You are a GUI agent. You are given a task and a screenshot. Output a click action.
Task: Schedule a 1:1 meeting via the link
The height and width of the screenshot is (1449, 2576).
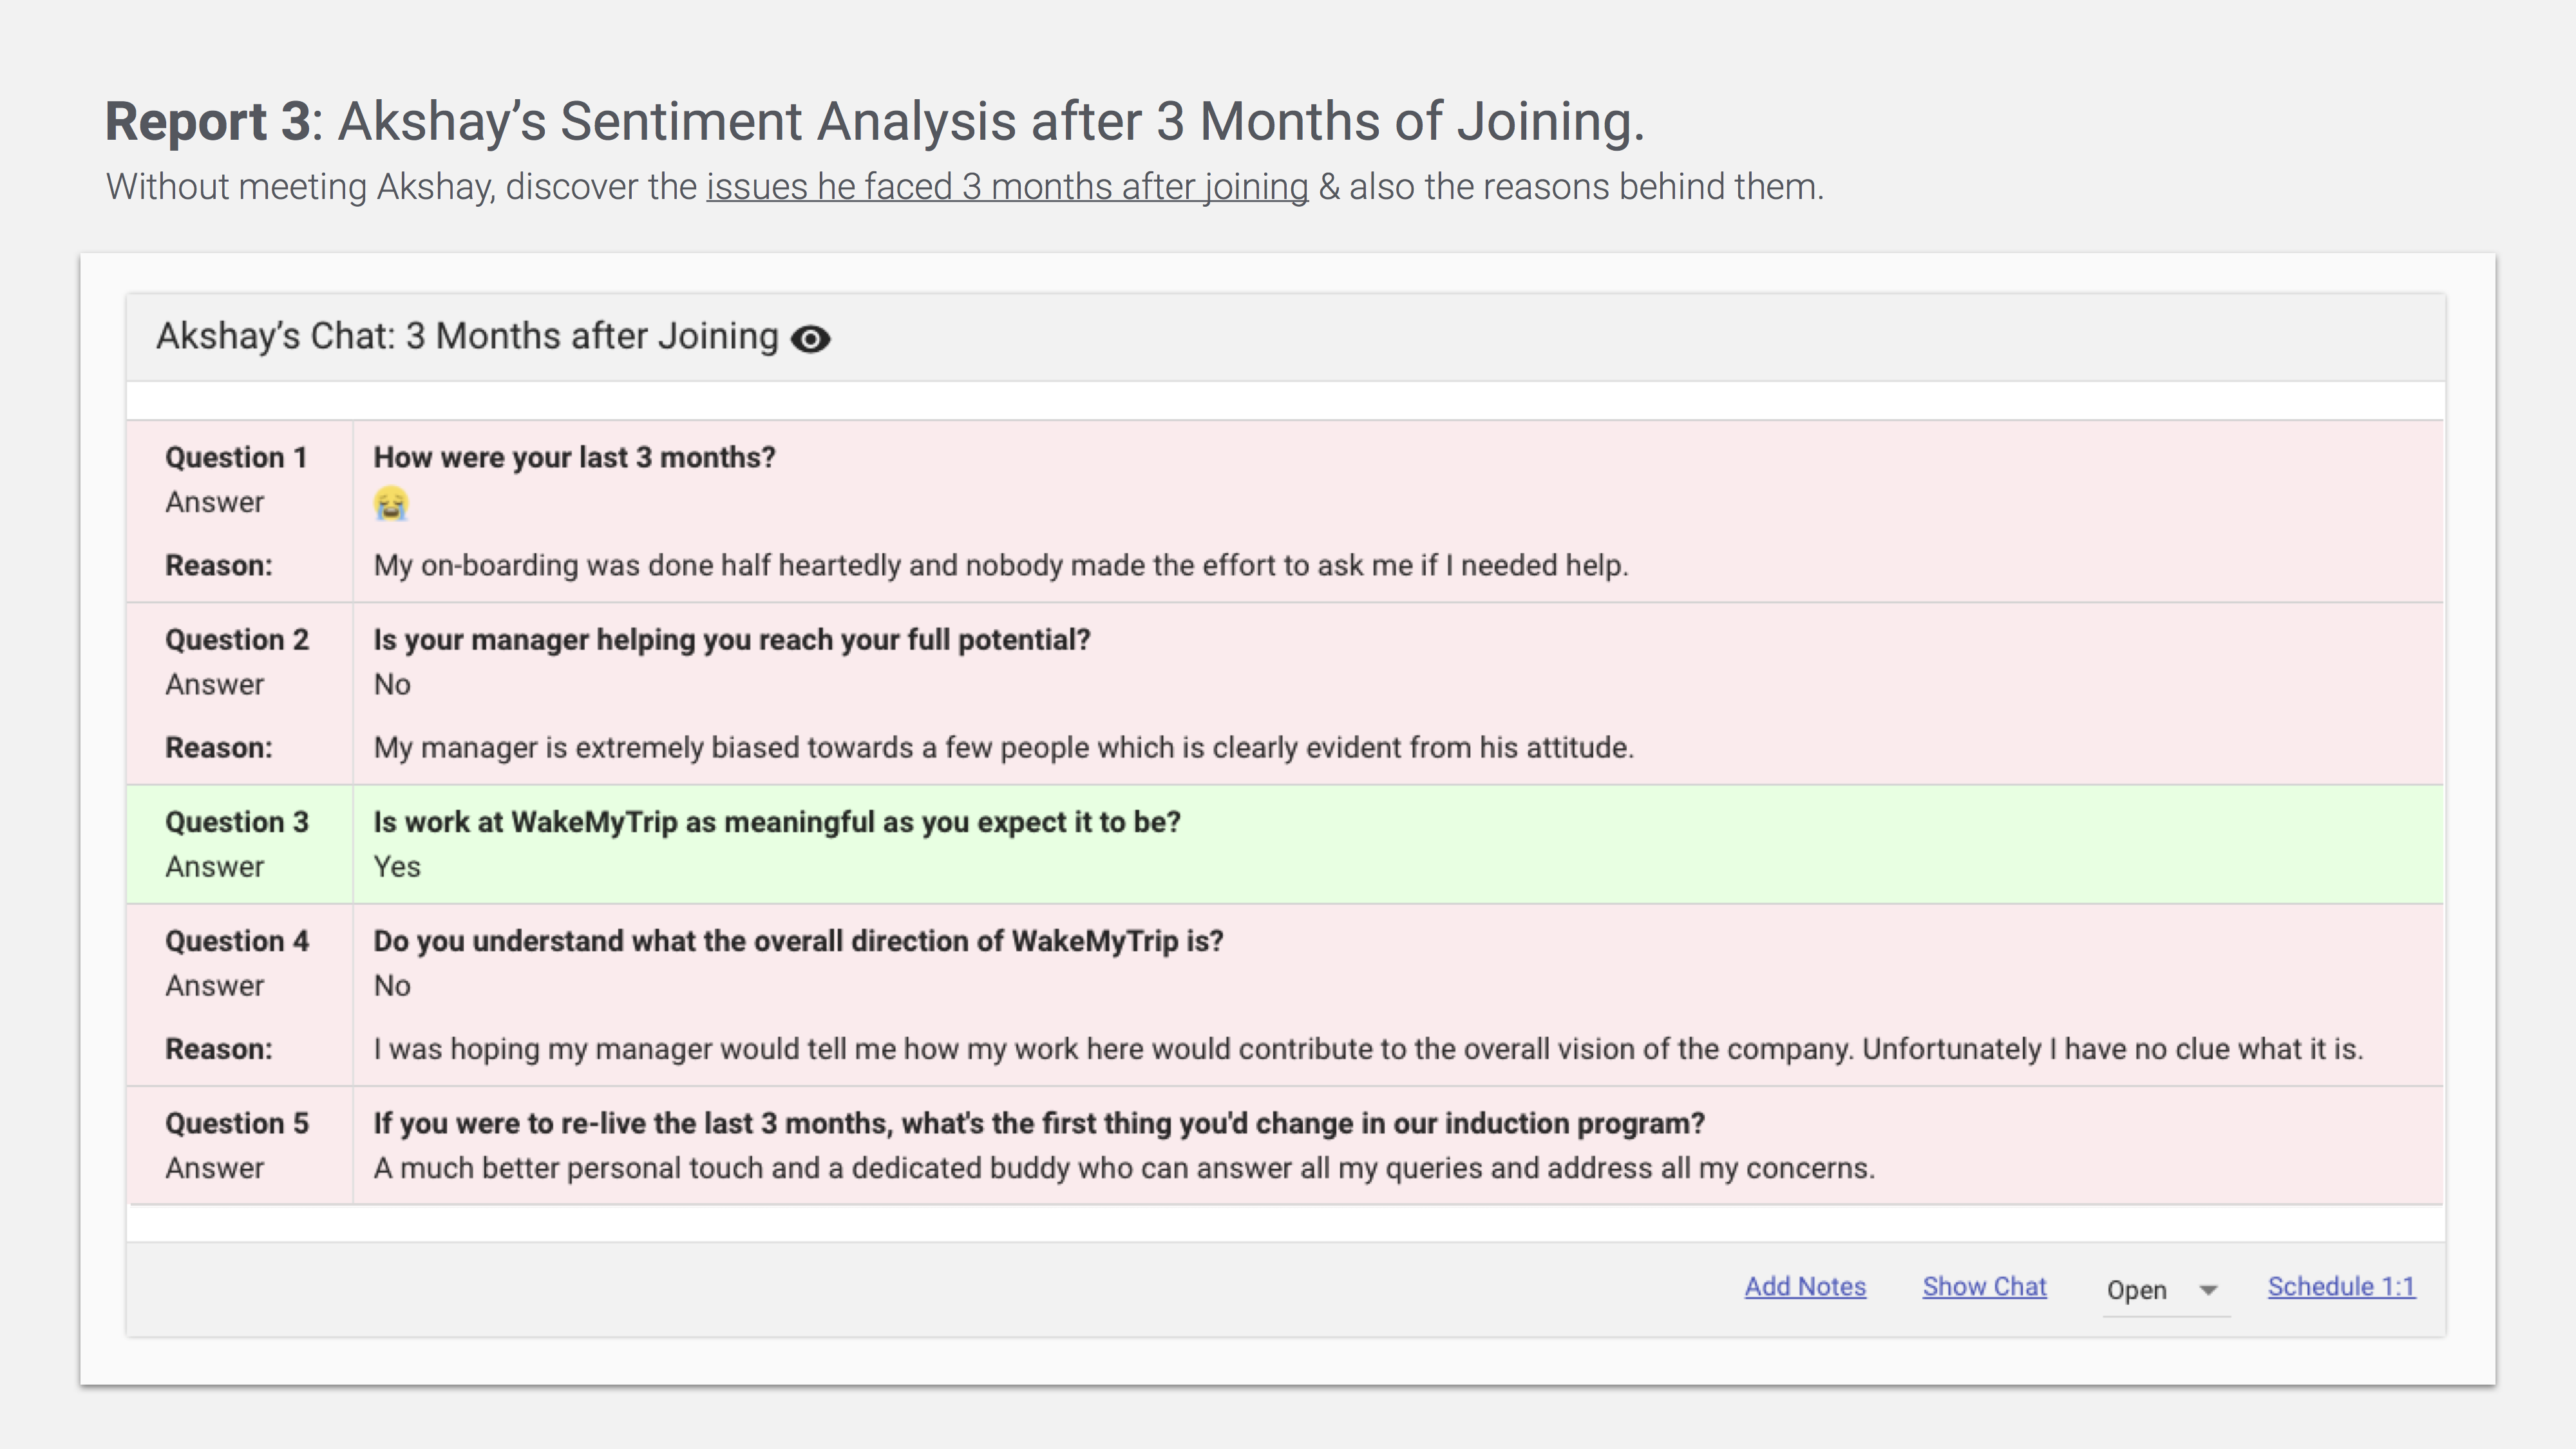point(2341,1287)
